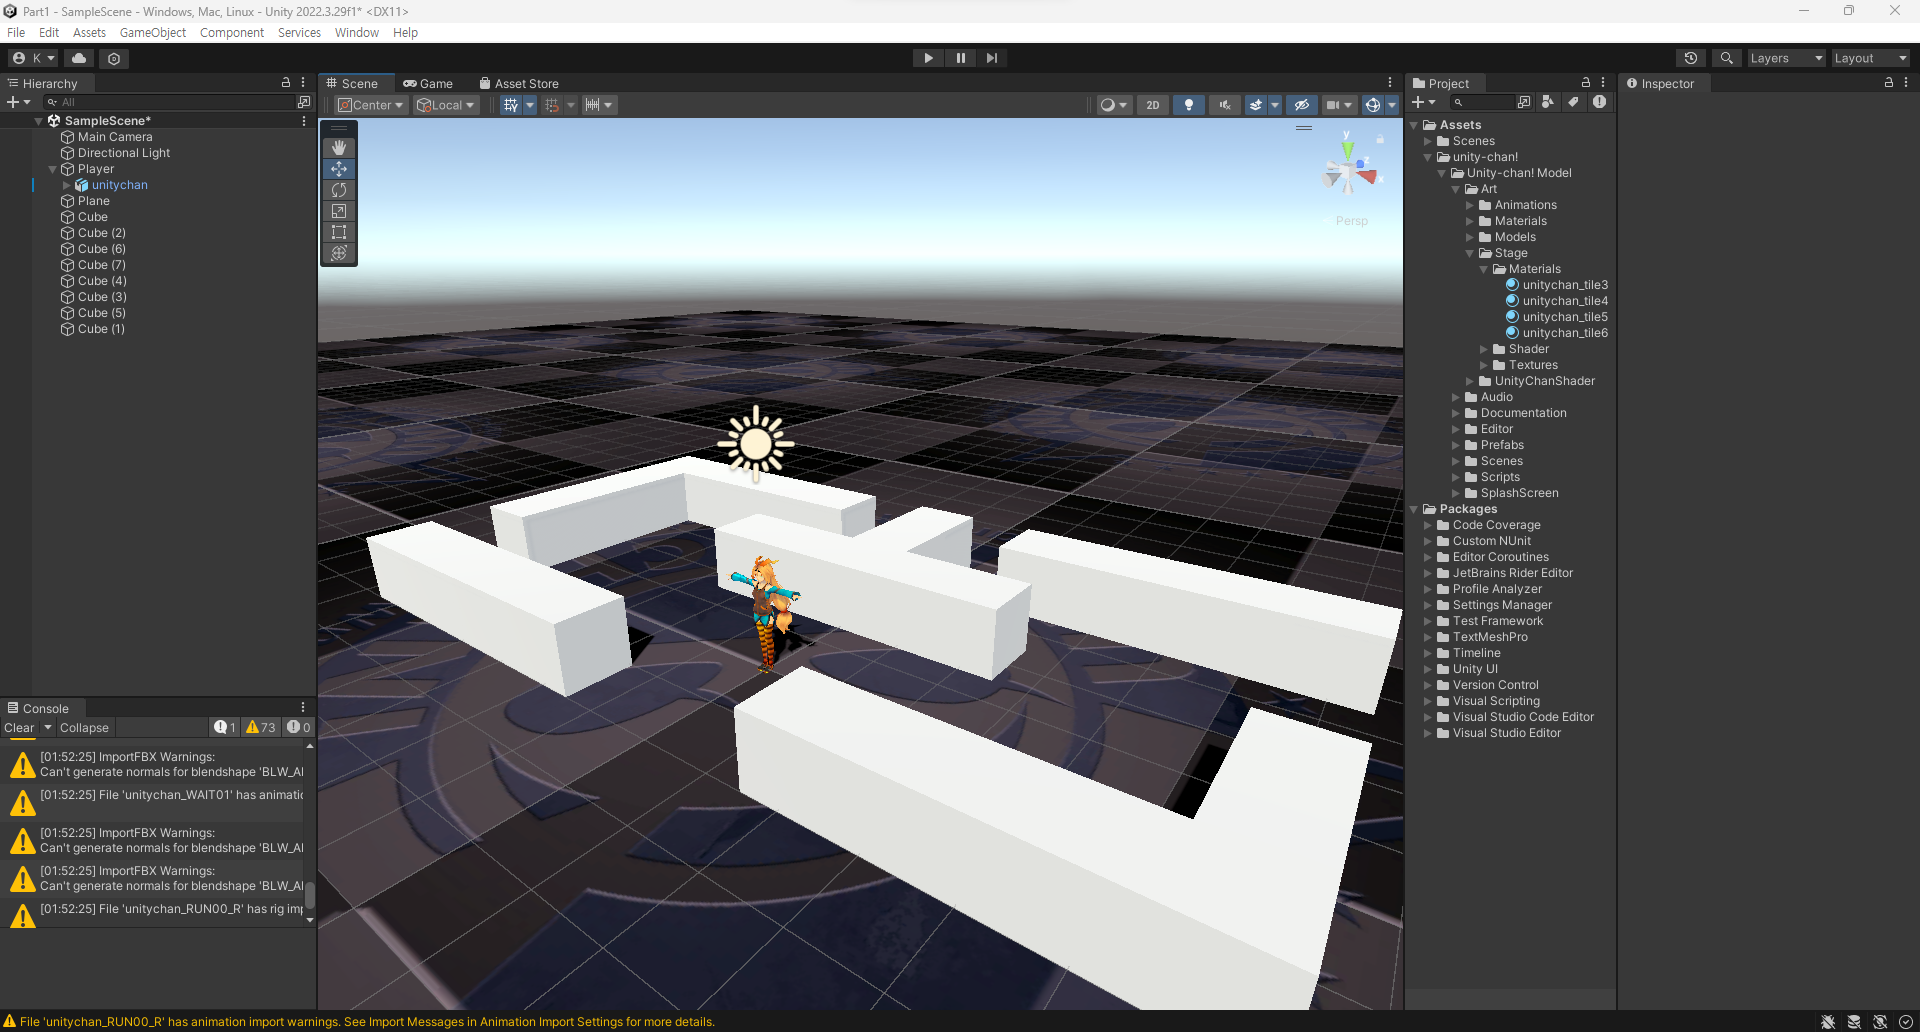Screen dimensions: 1920x1032
Task: Expand the Scripts folder
Action: click(1456, 477)
